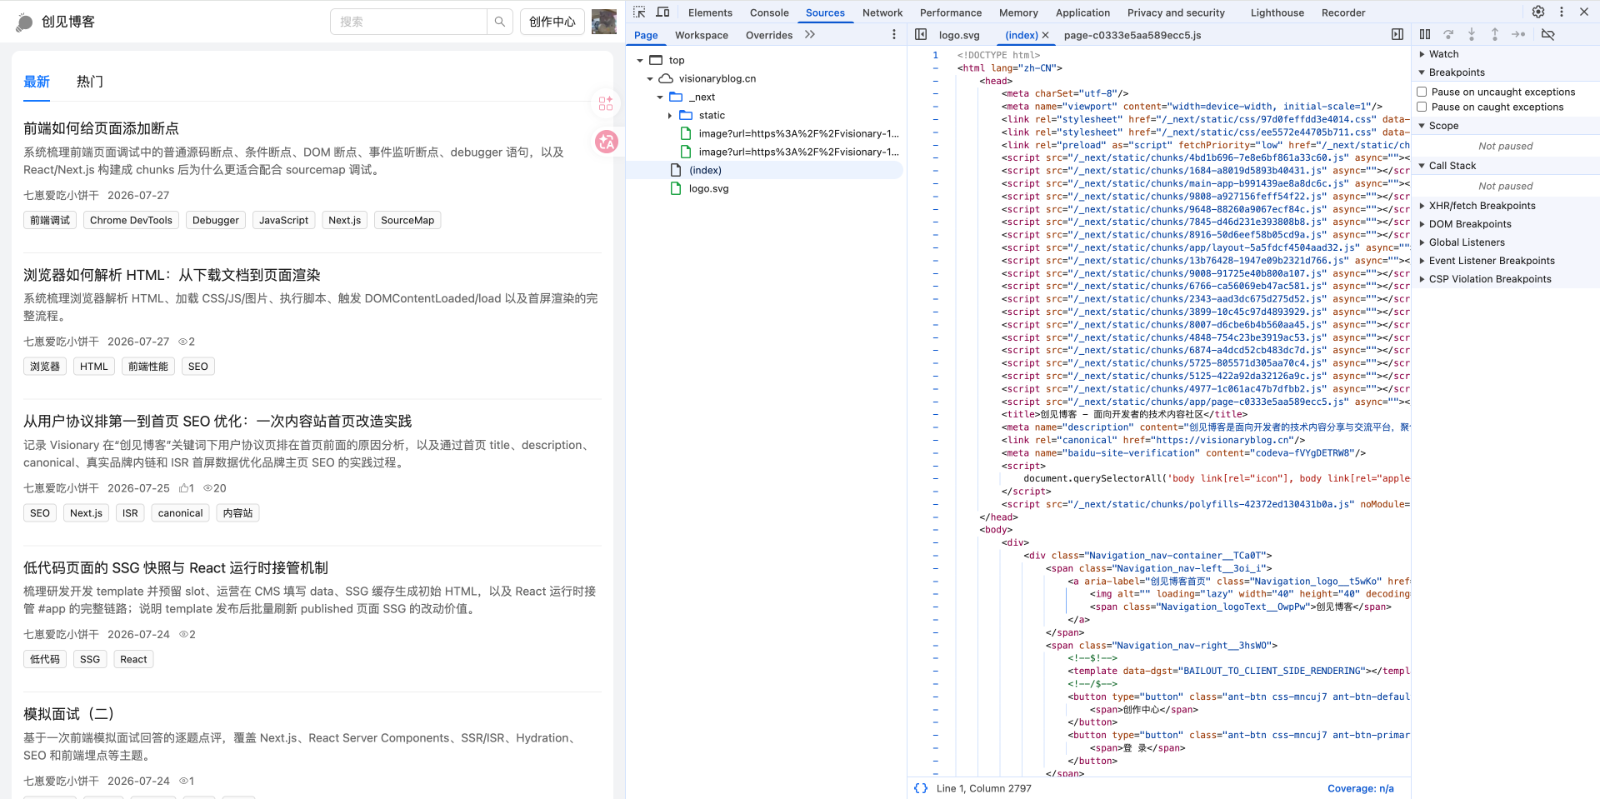The width and height of the screenshot is (1600, 799).
Task: Switch to the 热门 tab on the blog
Action: click(90, 82)
